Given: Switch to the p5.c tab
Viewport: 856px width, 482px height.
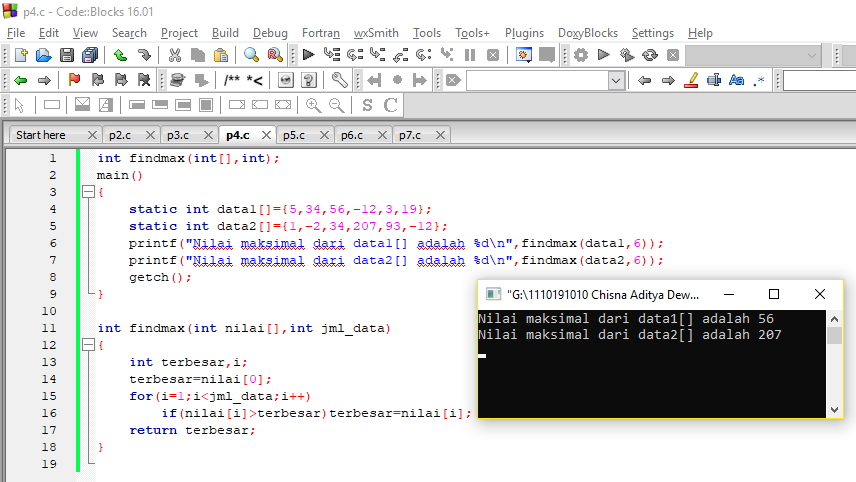Looking at the screenshot, I should [x=294, y=135].
